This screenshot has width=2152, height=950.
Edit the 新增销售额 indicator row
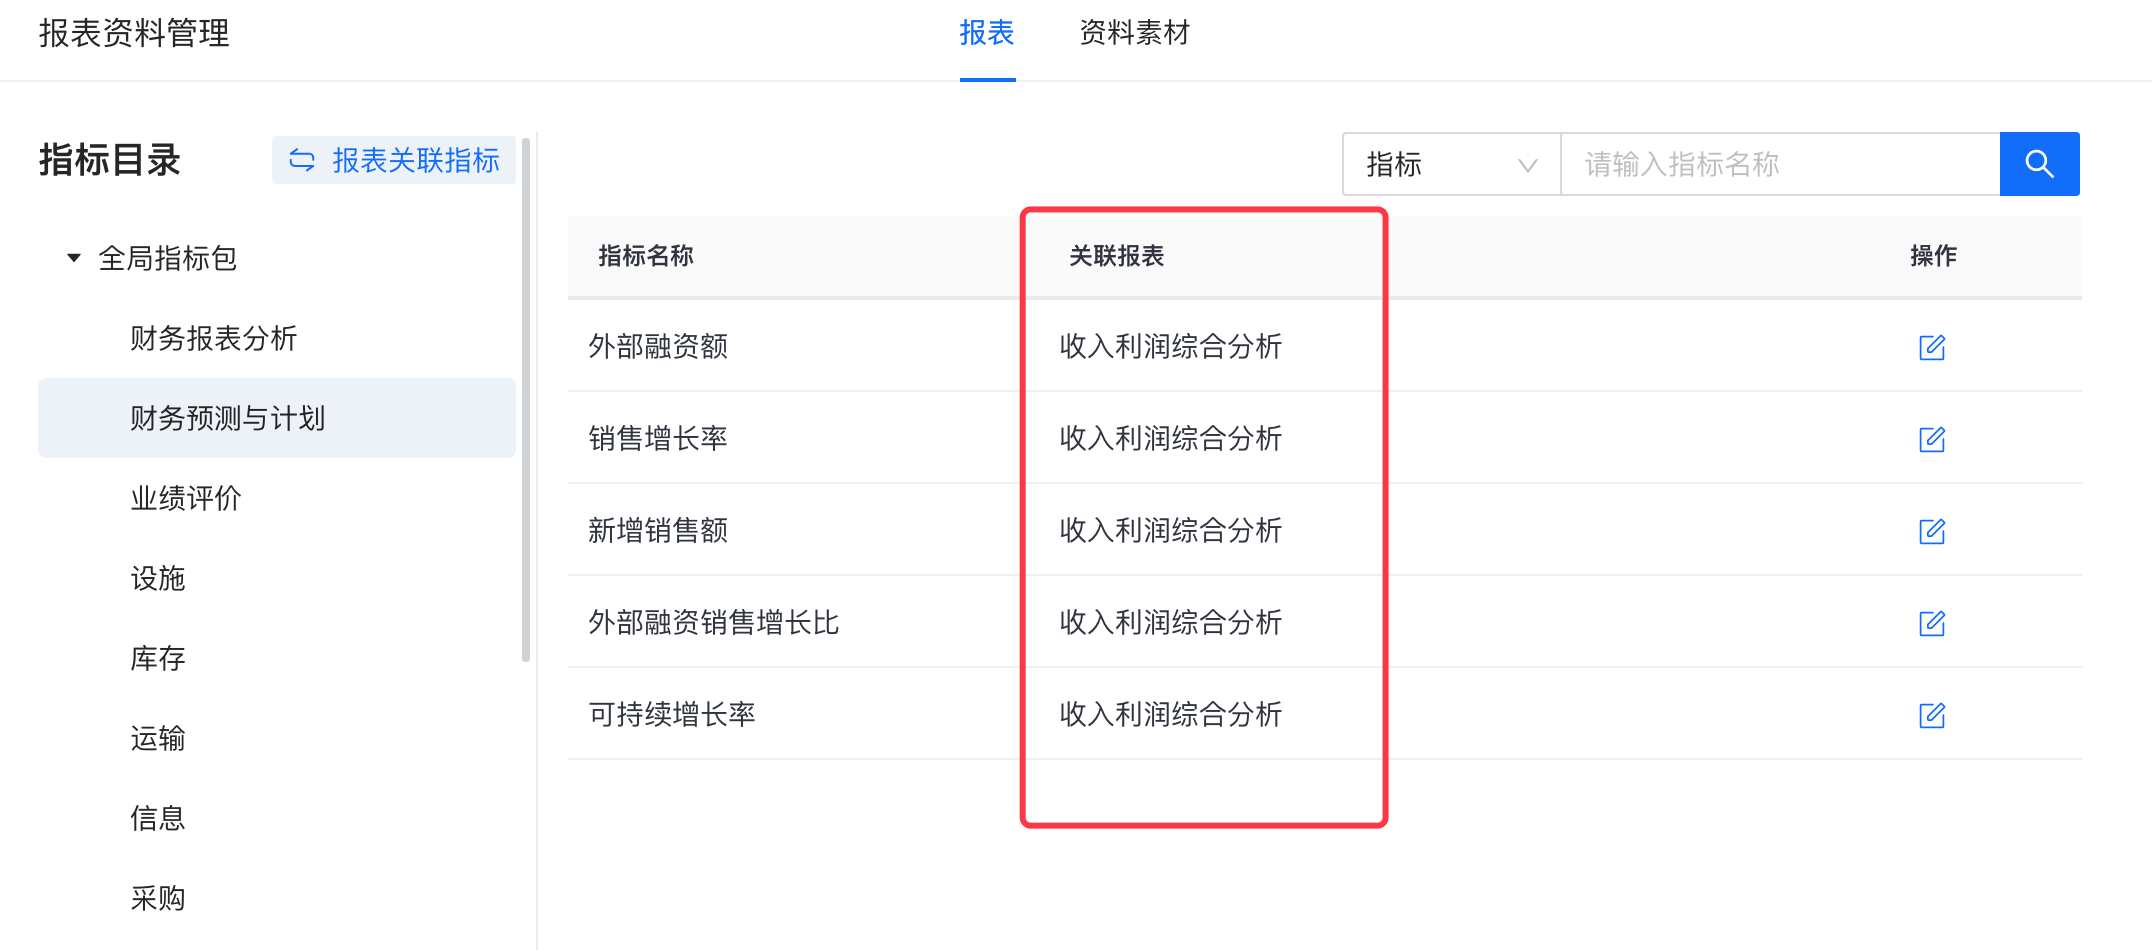coord(1931,531)
